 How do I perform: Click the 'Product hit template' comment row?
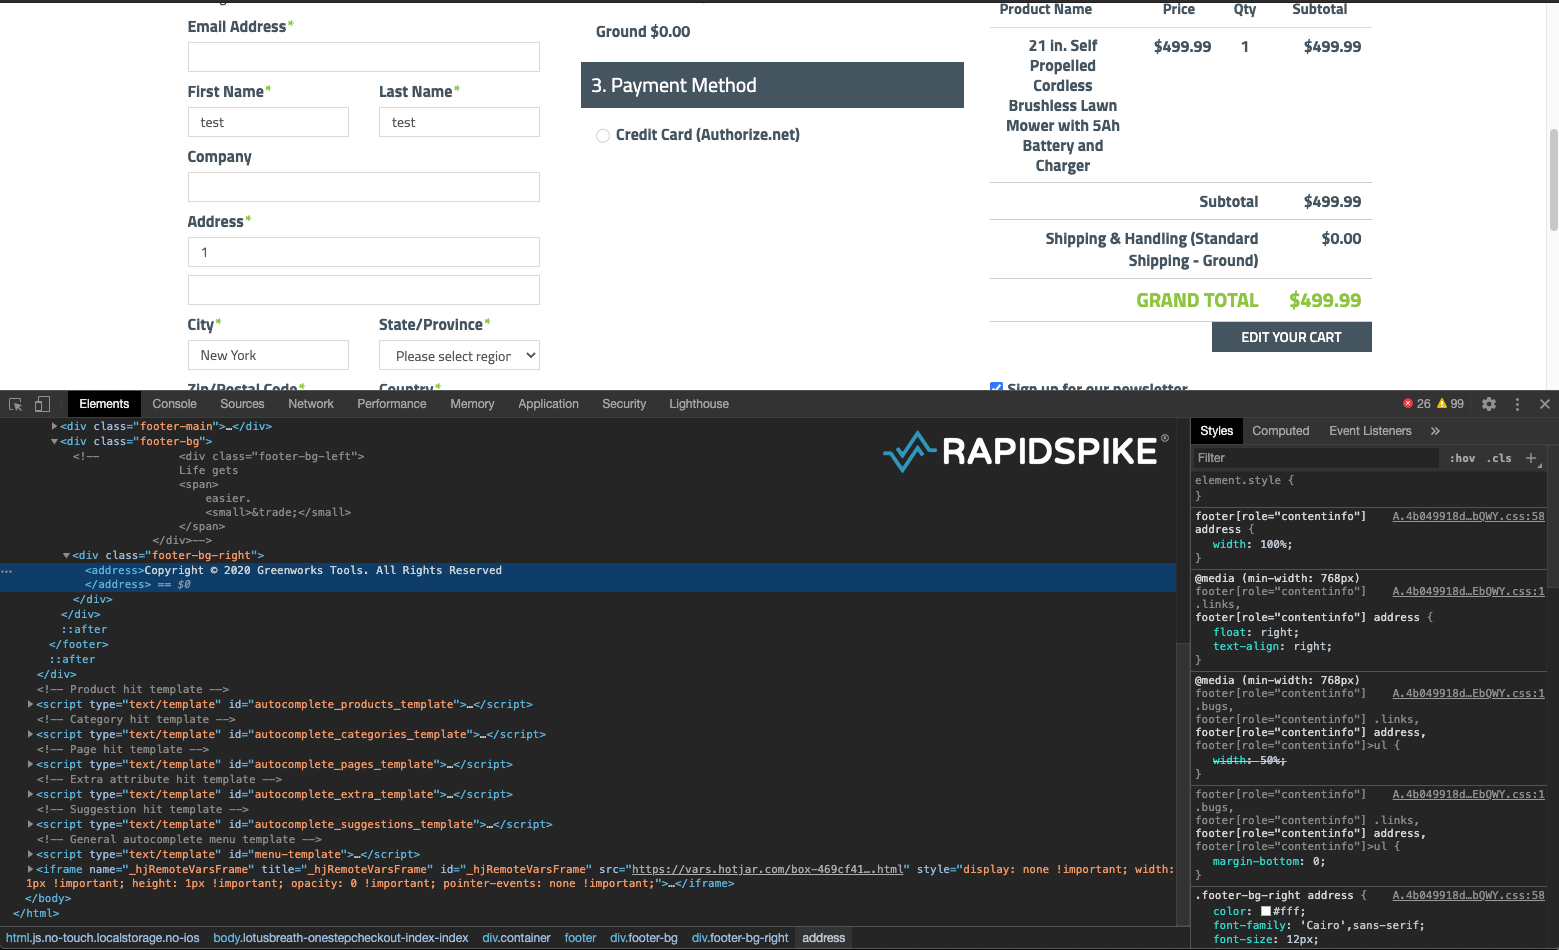(x=133, y=689)
